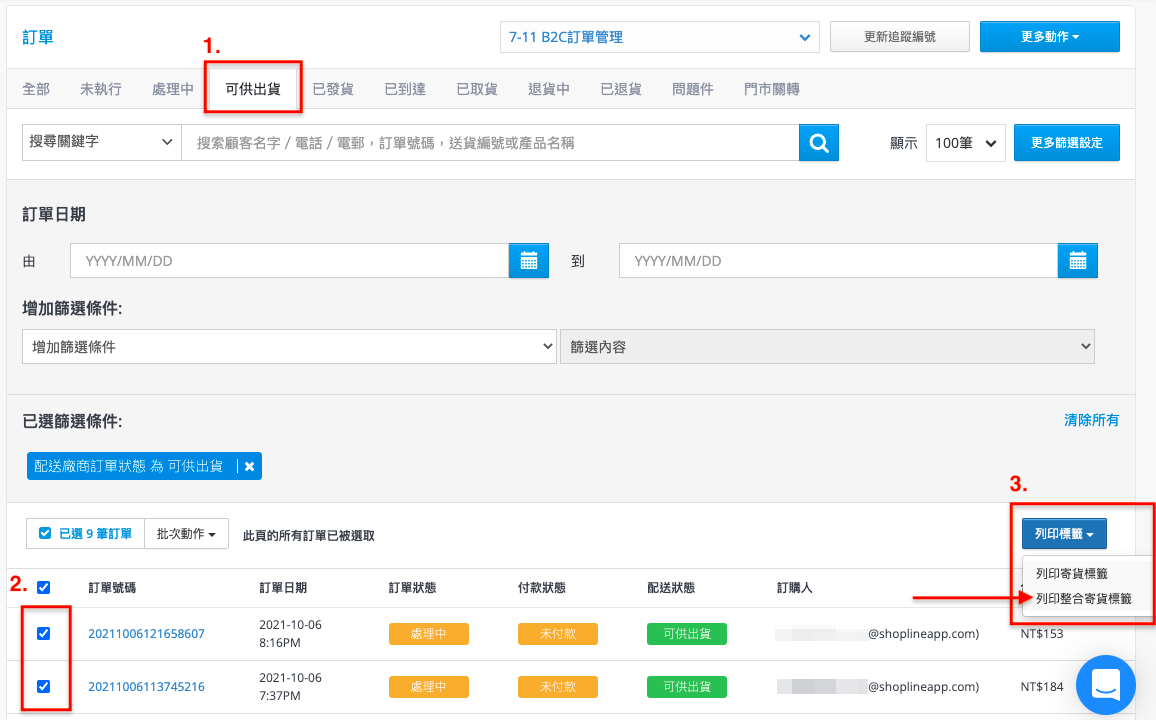Open the 篩選內容 select box

pyautogui.click(x=827, y=346)
